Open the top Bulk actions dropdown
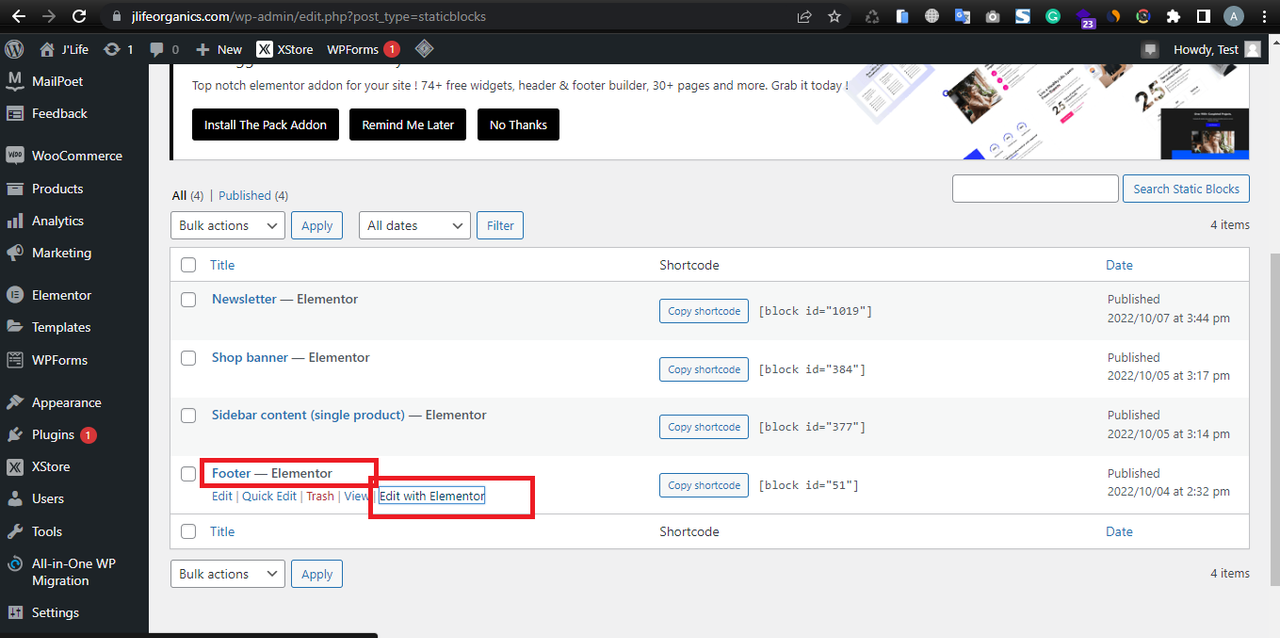1280x638 pixels. point(228,226)
